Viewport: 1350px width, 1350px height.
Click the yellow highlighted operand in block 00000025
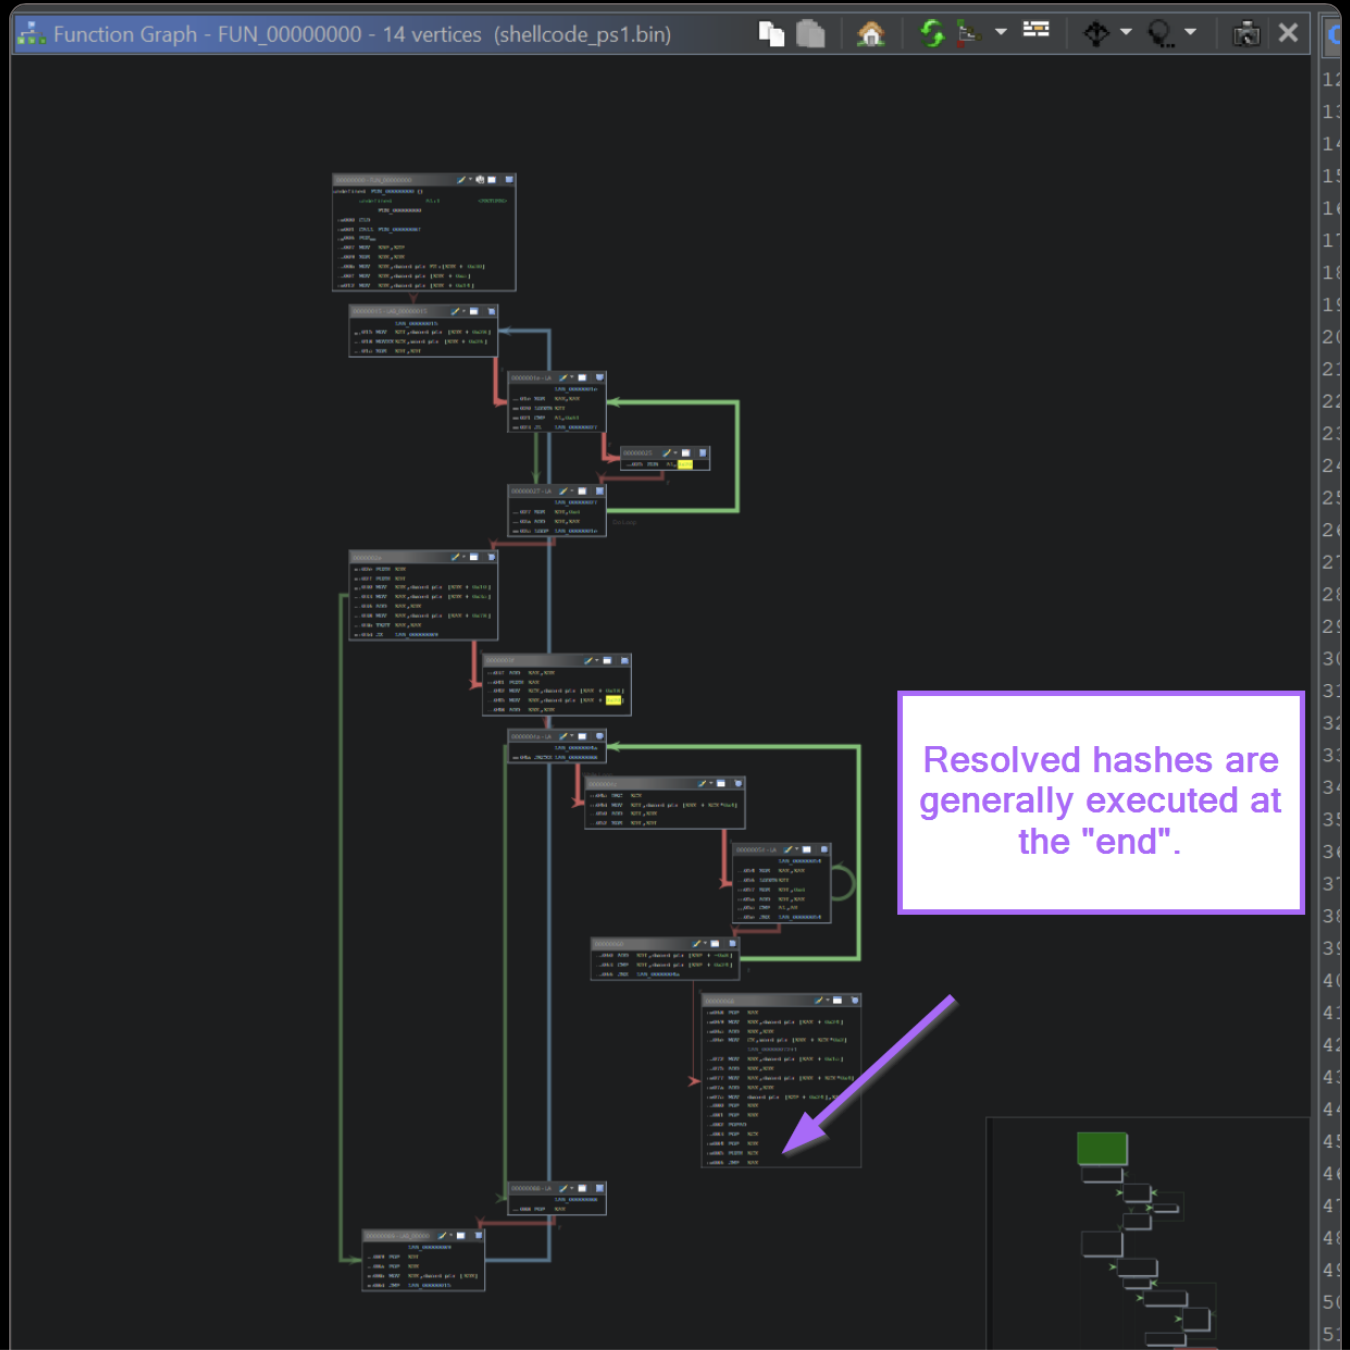(x=685, y=465)
